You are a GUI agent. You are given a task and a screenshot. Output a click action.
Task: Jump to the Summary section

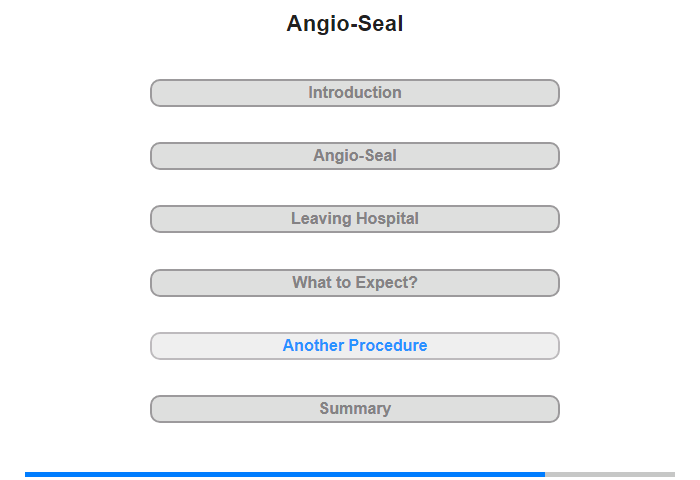pos(354,409)
